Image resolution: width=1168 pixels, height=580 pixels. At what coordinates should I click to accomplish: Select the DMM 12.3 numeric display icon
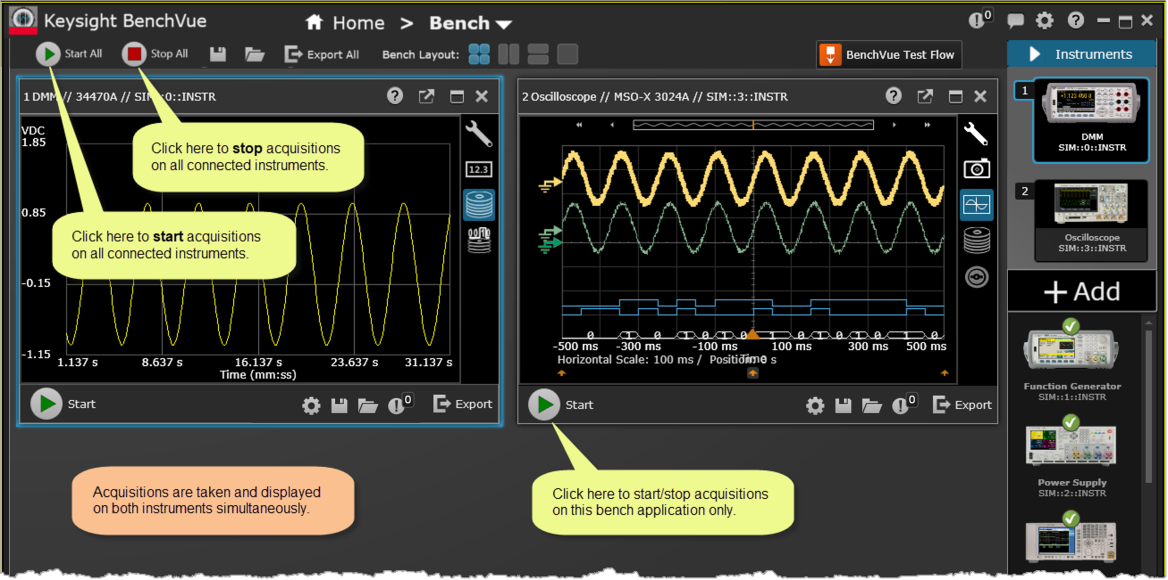479,169
